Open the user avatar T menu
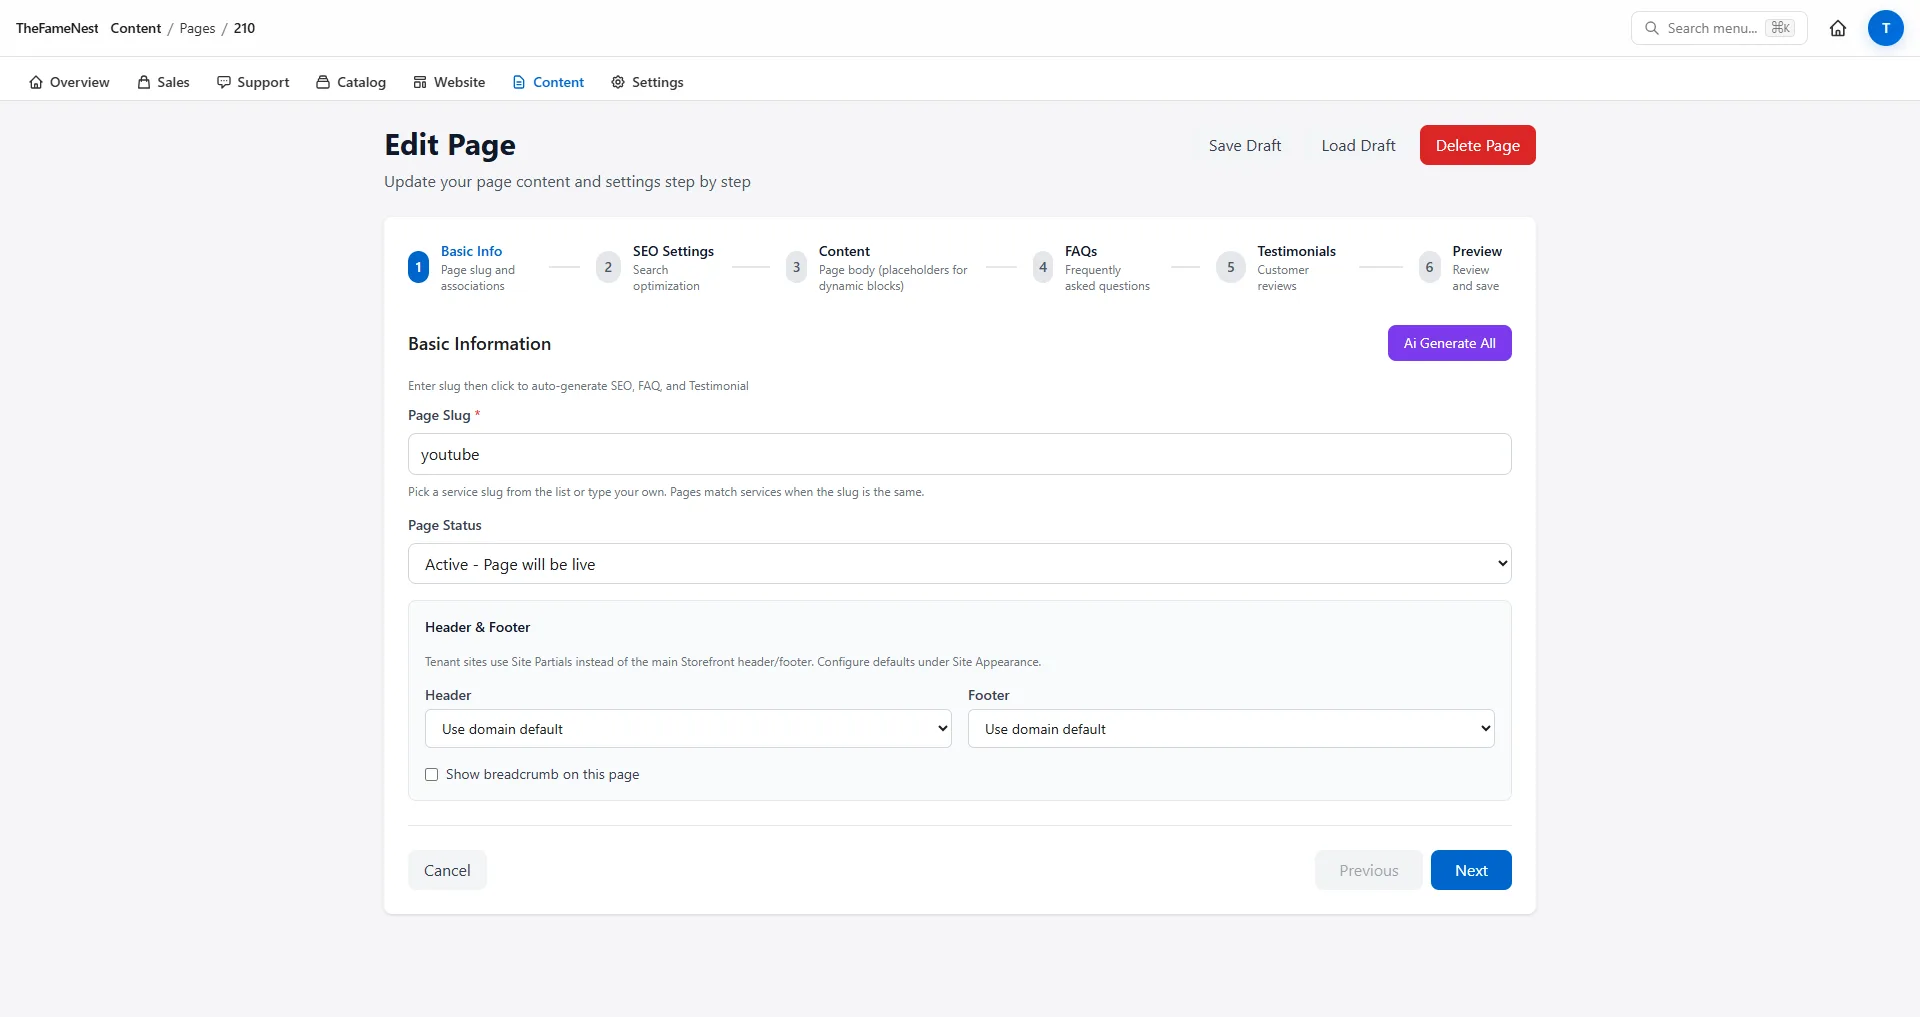1920x1017 pixels. pyautogui.click(x=1885, y=28)
